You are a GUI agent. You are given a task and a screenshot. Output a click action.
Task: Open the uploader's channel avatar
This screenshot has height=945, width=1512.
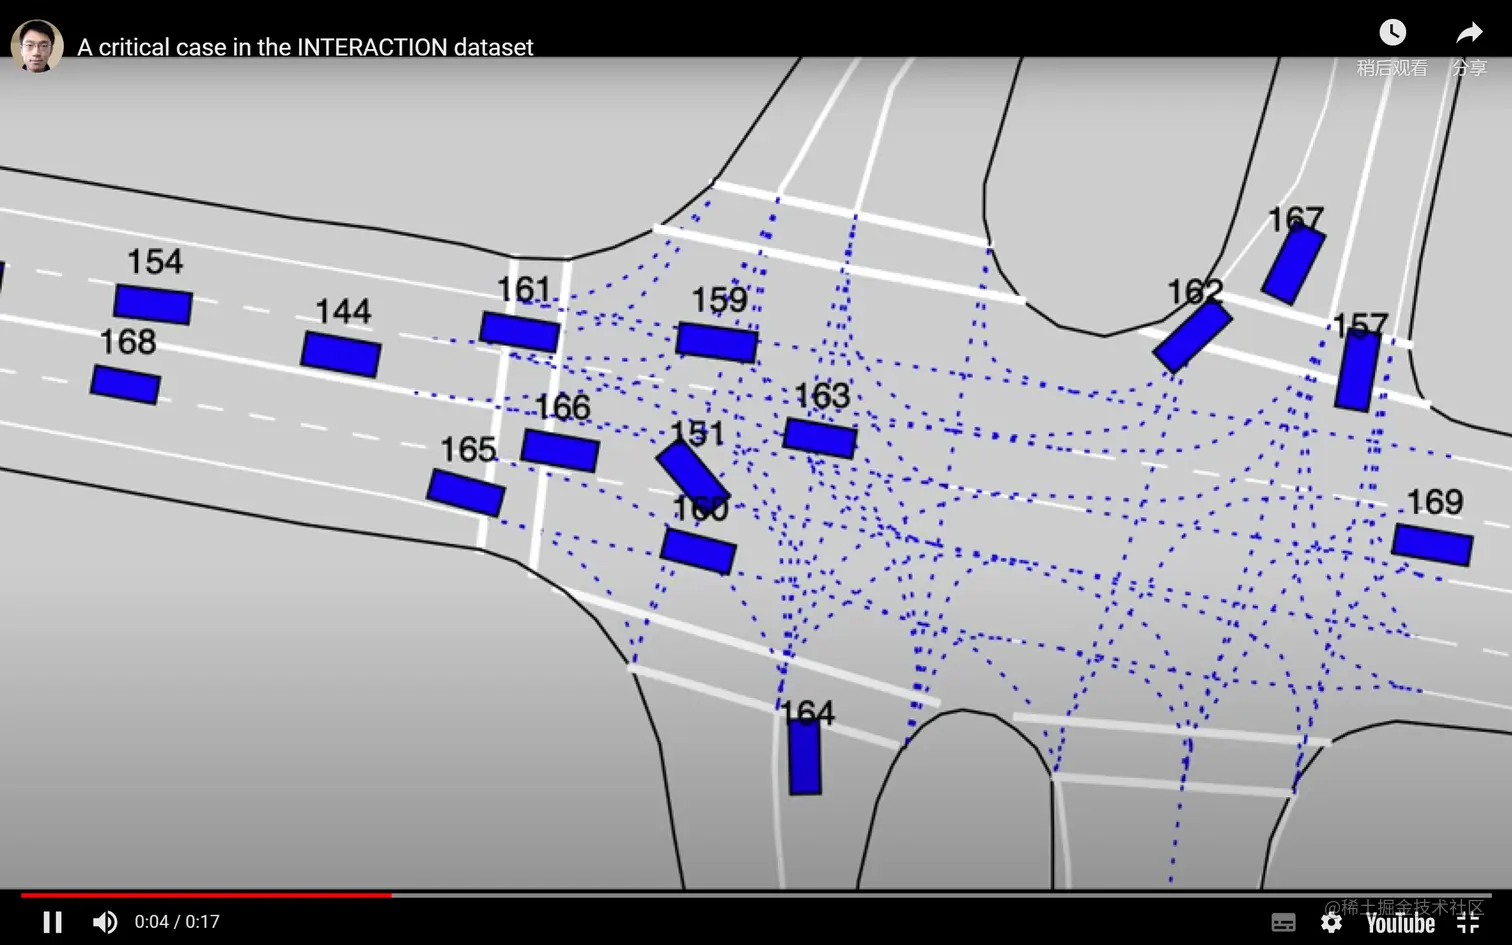point(37,46)
